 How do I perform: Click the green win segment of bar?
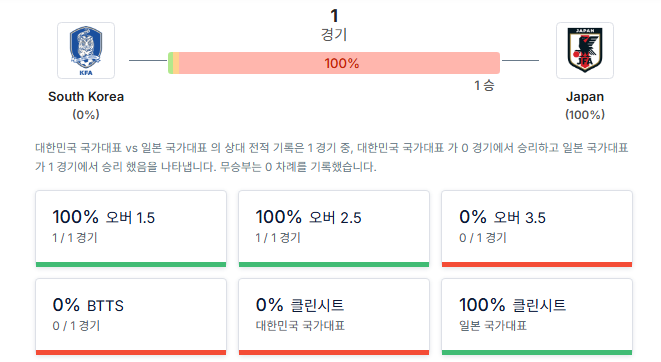pos(170,63)
